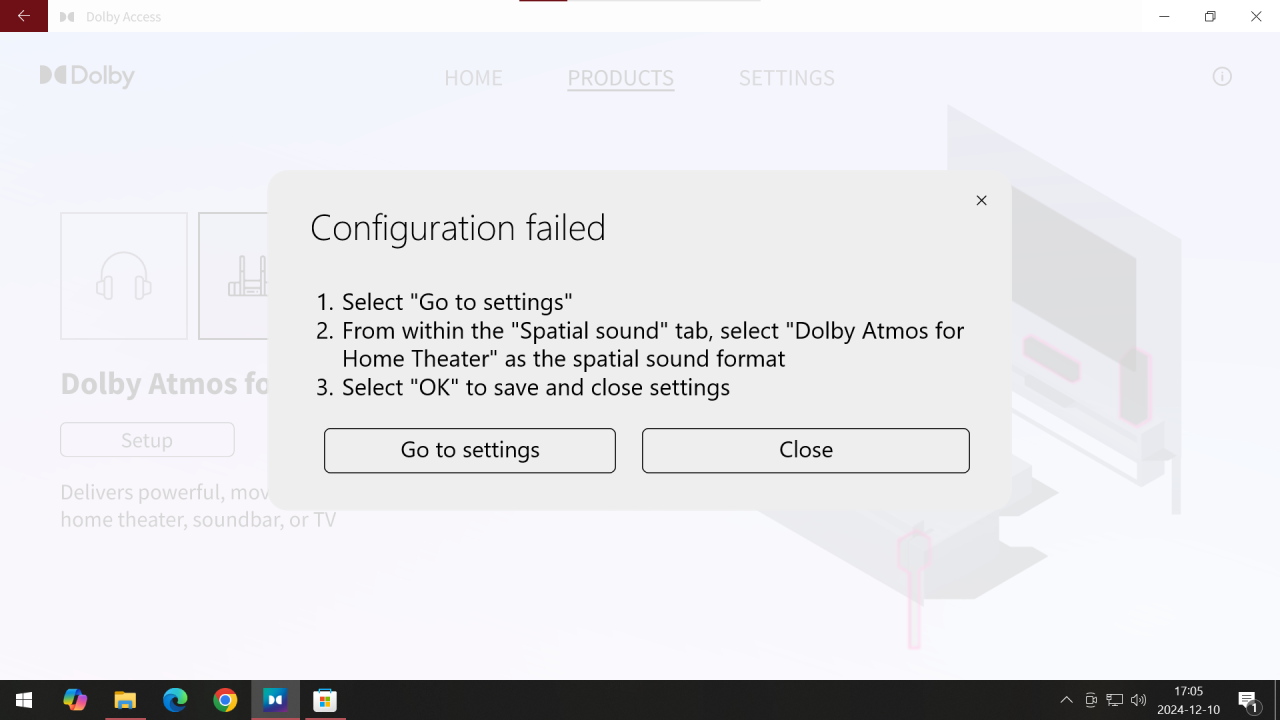
Task: Close the Configuration failed dialog with X
Action: click(x=981, y=200)
